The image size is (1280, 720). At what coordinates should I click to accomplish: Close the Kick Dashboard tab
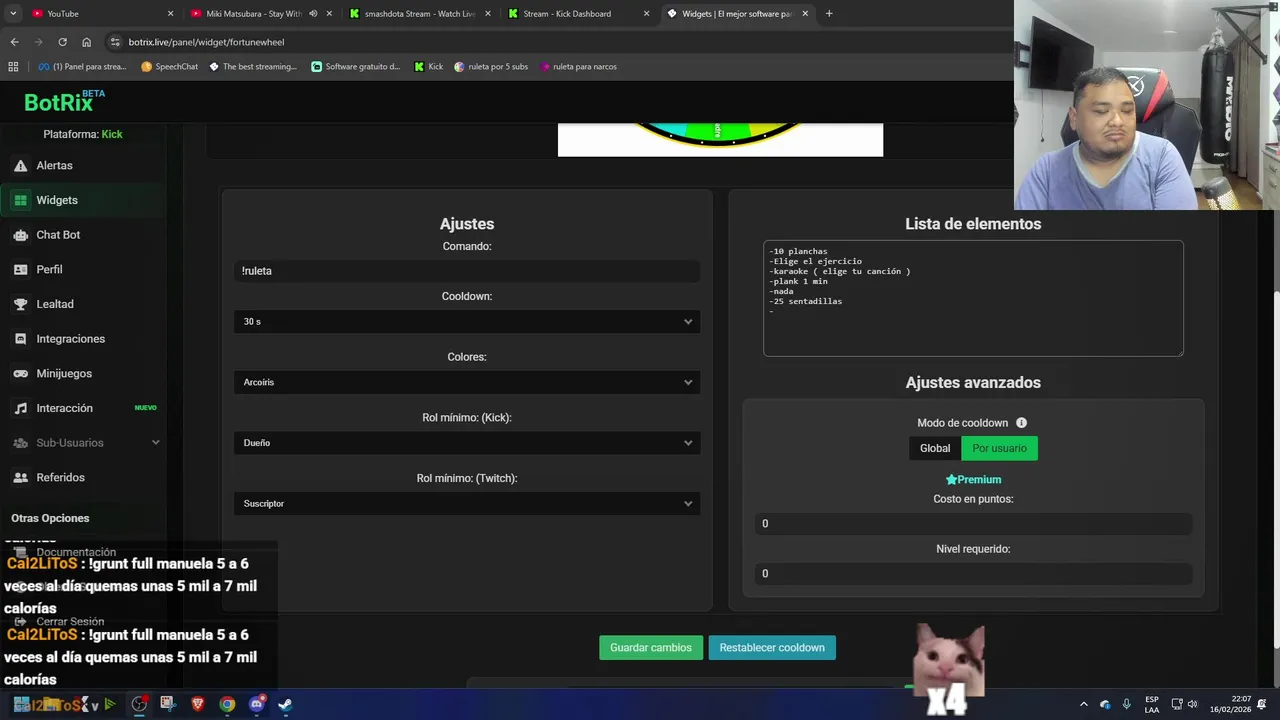(646, 14)
